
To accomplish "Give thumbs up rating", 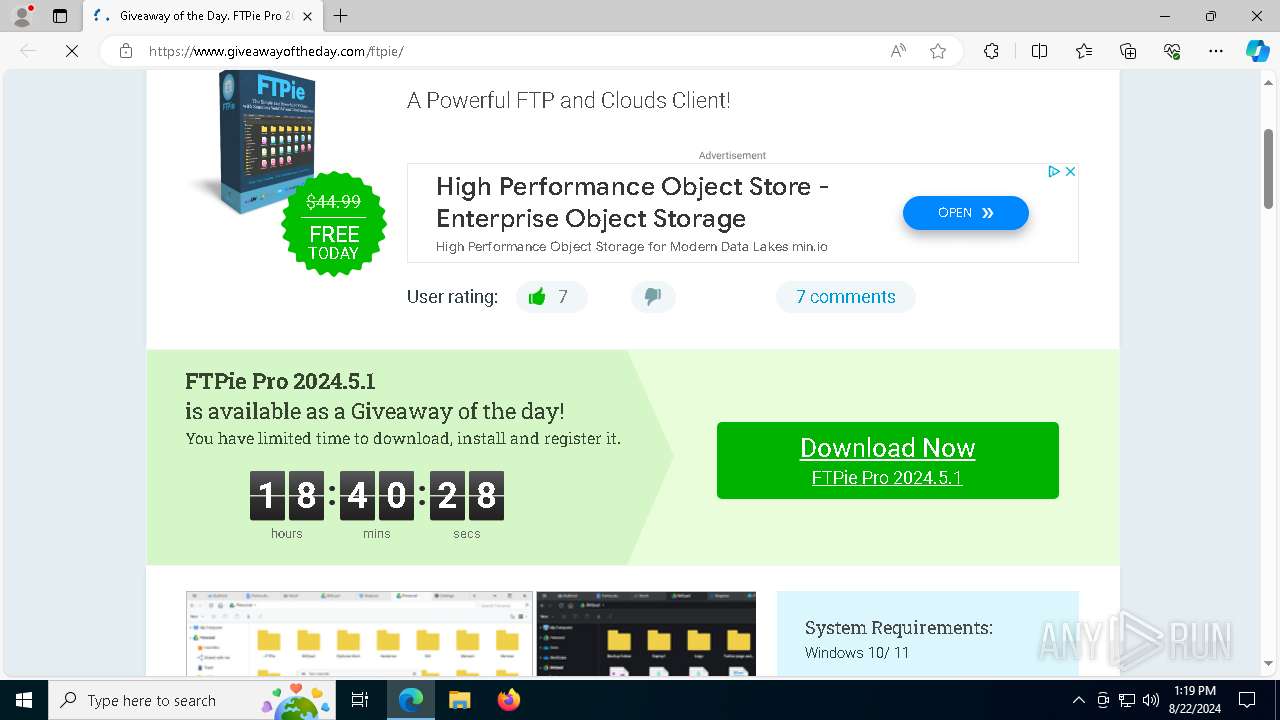I will click(551, 297).
